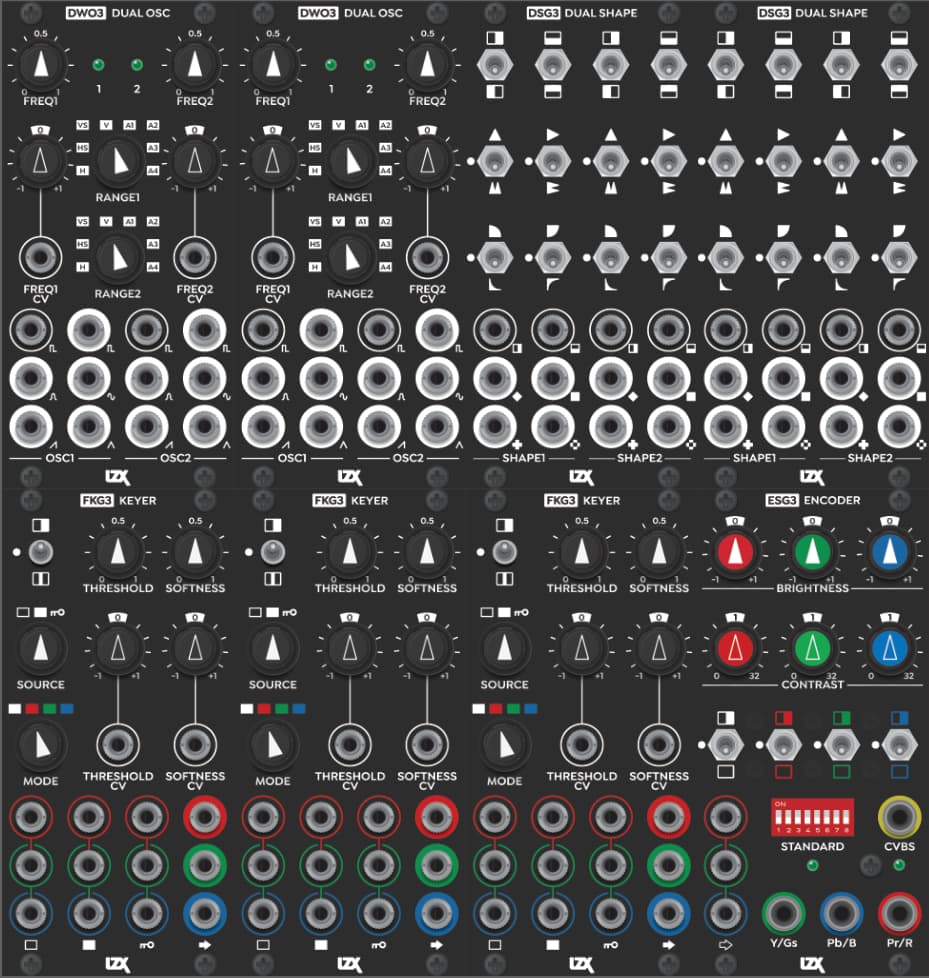
Task: Click green LED under STANDARD DIP switch
Action: coord(812,865)
